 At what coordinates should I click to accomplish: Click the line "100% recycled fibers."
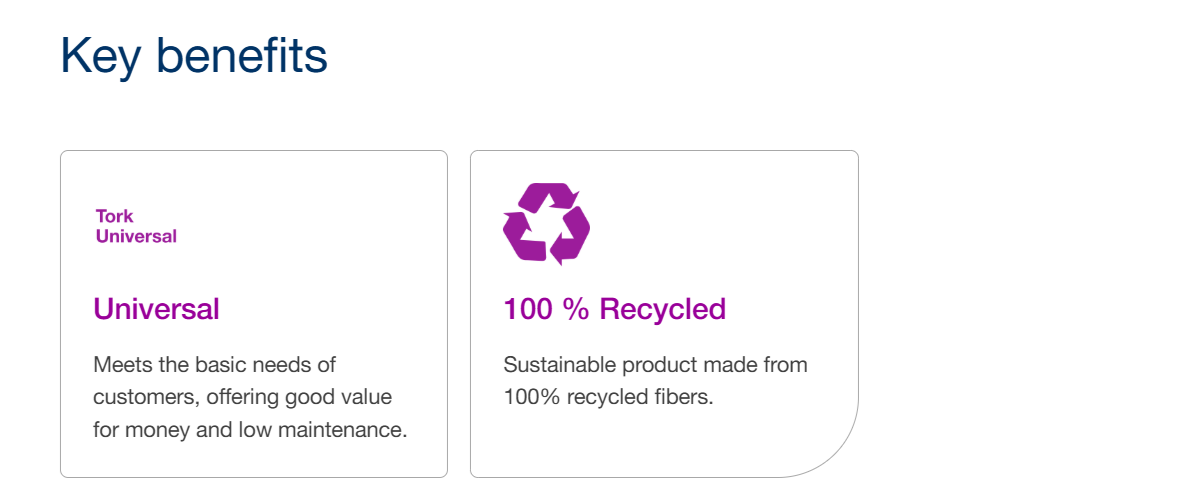click(x=608, y=397)
